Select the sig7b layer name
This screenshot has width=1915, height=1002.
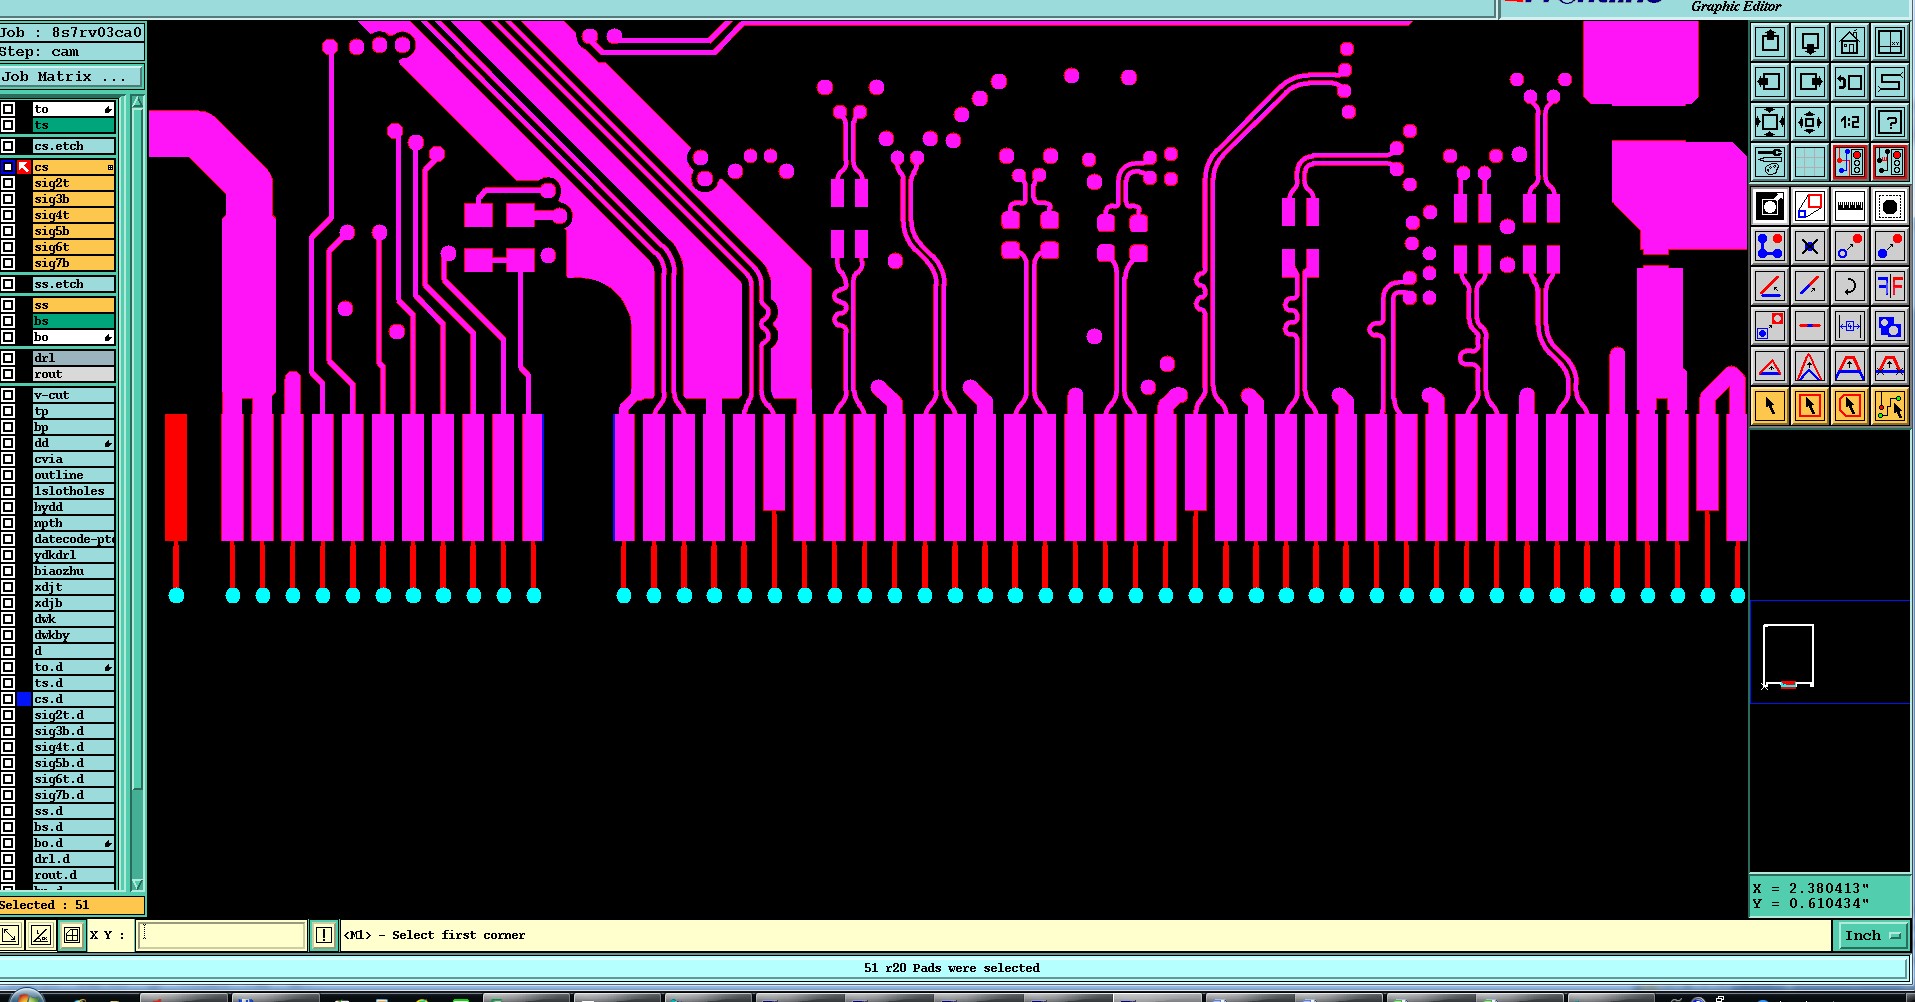coord(73,263)
